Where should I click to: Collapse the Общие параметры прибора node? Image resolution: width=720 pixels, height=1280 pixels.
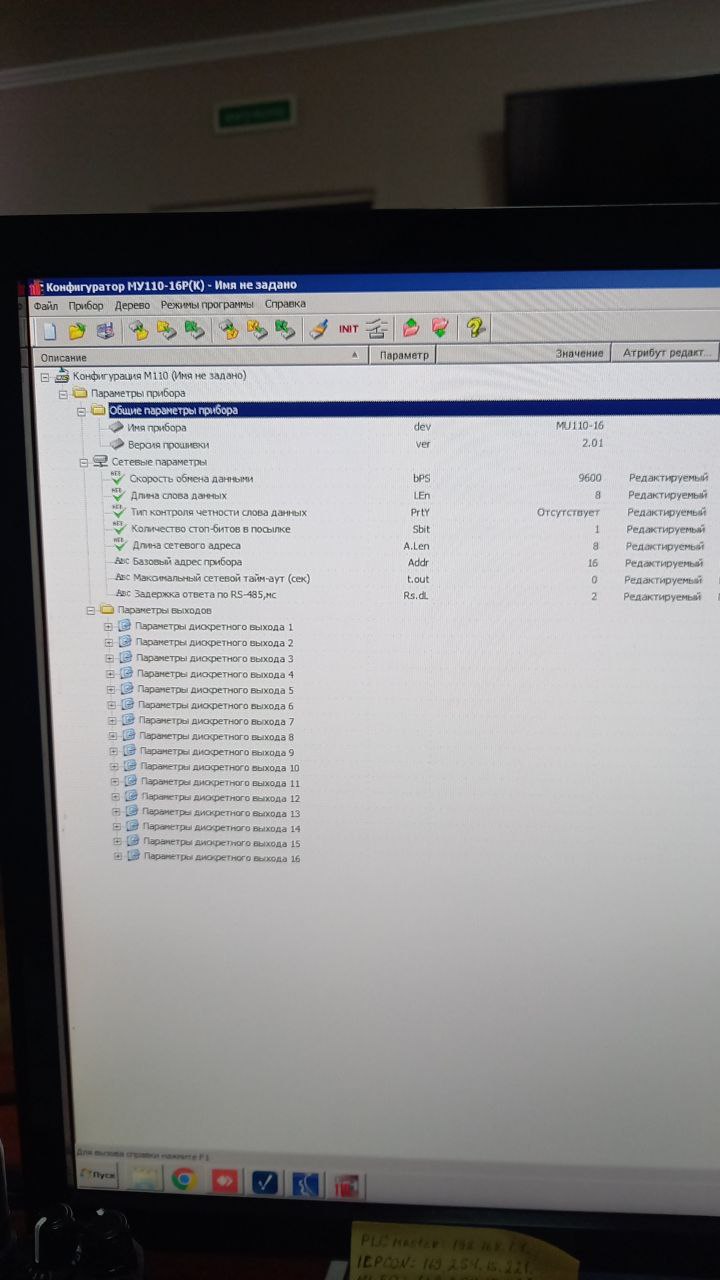click(81, 410)
